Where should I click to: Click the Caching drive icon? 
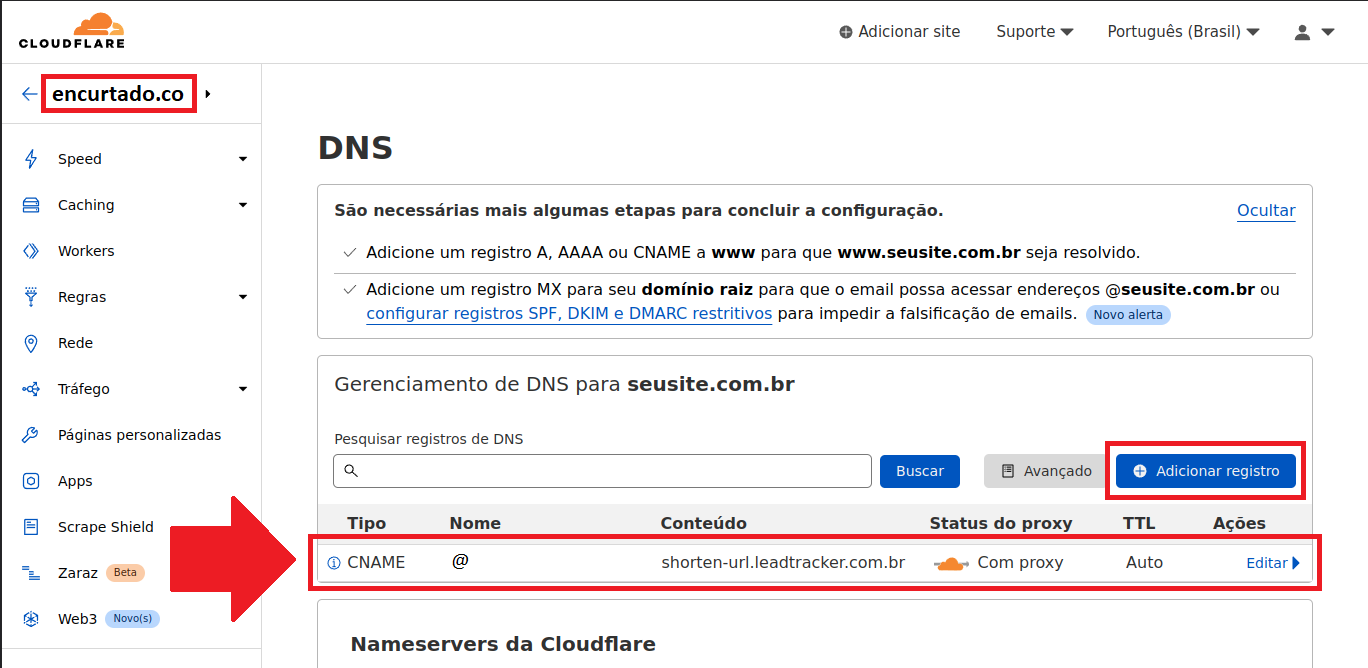coord(31,205)
